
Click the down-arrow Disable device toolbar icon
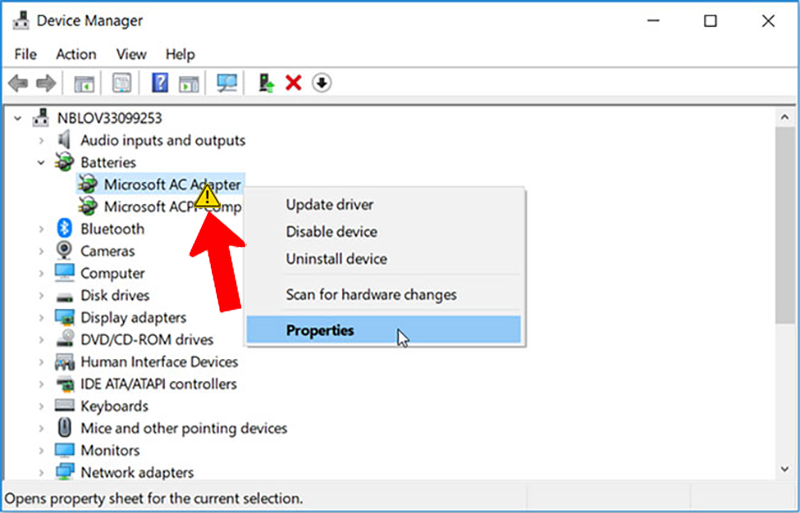322,83
